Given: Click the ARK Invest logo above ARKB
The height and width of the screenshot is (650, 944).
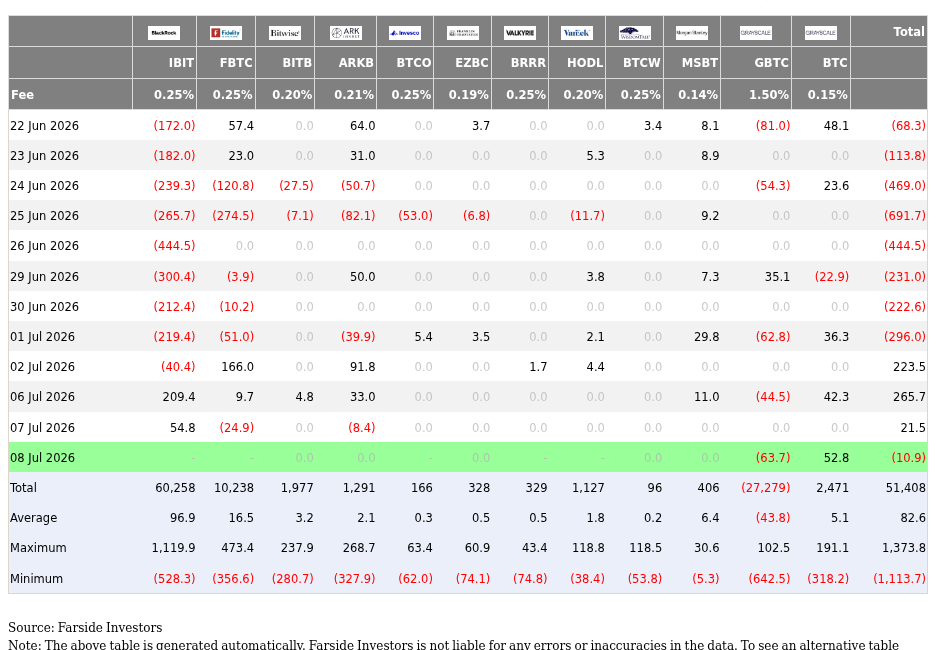Looking at the screenshot, I should point(346,32).
